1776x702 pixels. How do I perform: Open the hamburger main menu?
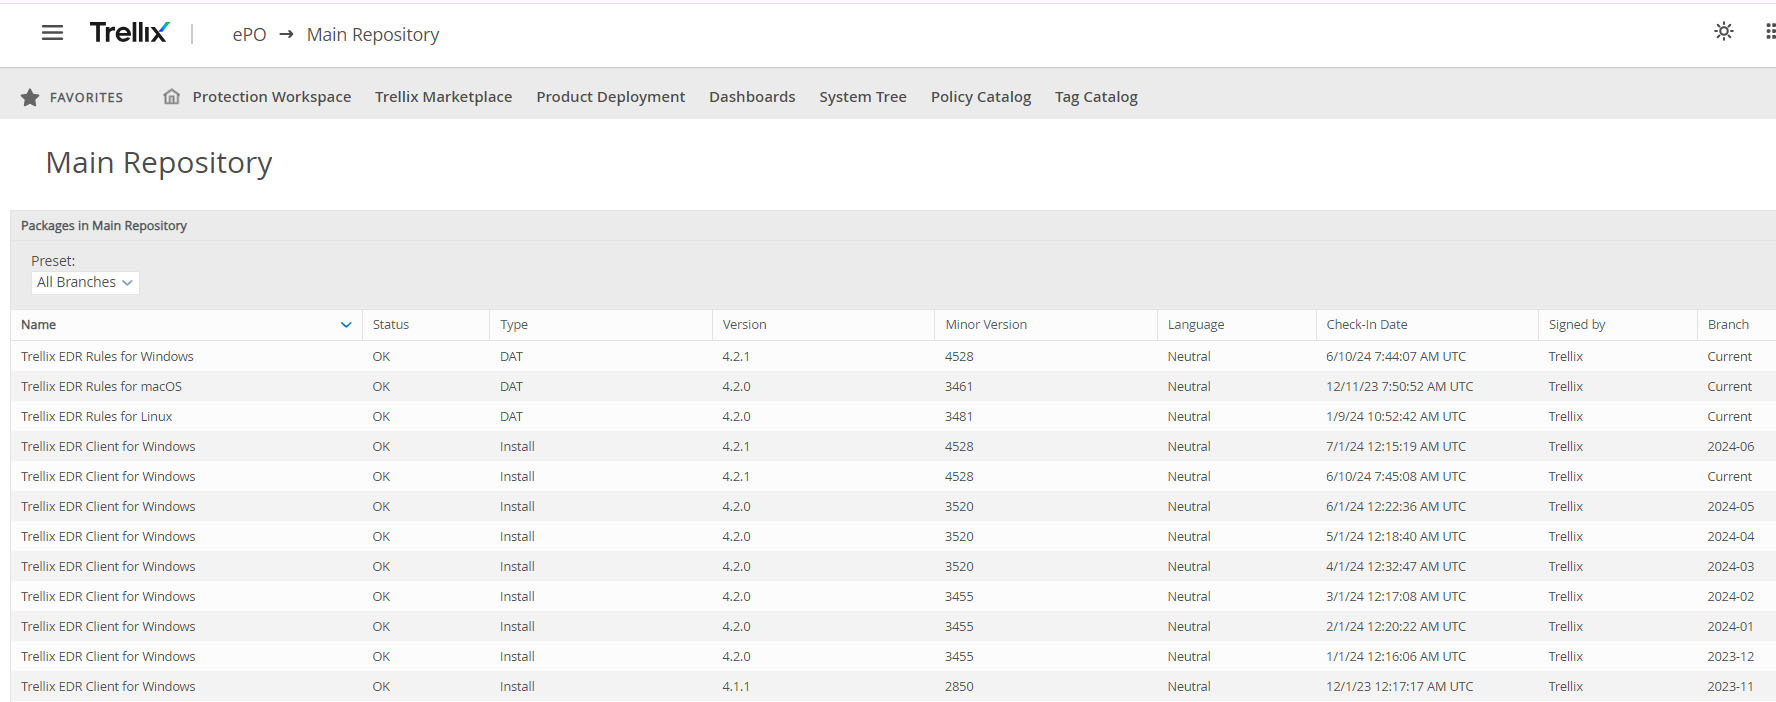point(52,33)
